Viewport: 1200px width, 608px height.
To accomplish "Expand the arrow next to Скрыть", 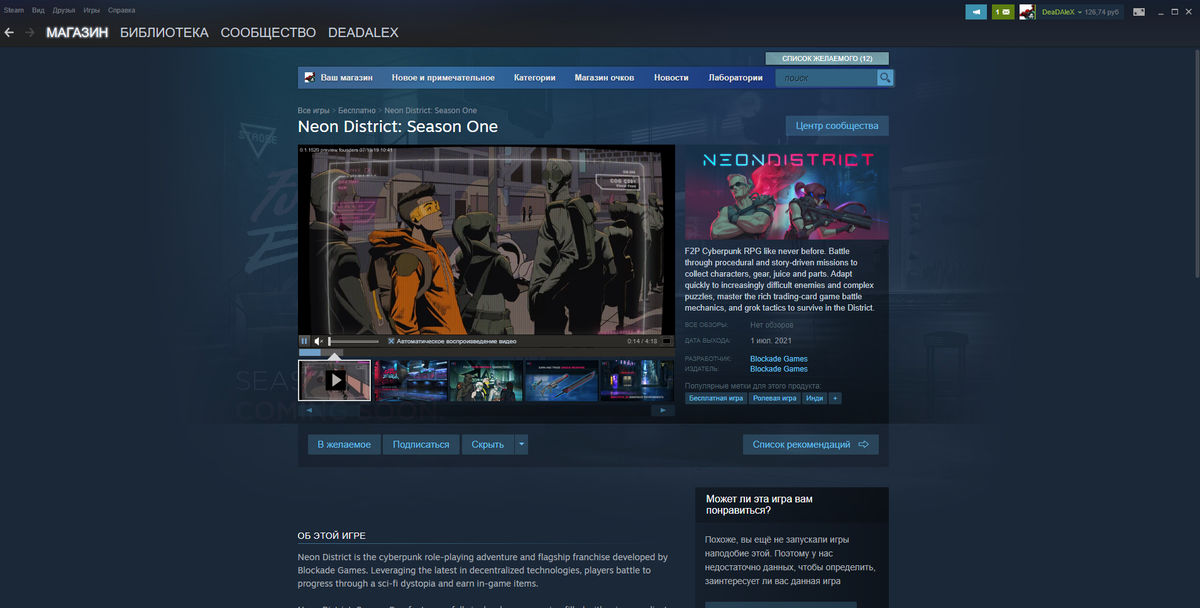I will [521, 444].
